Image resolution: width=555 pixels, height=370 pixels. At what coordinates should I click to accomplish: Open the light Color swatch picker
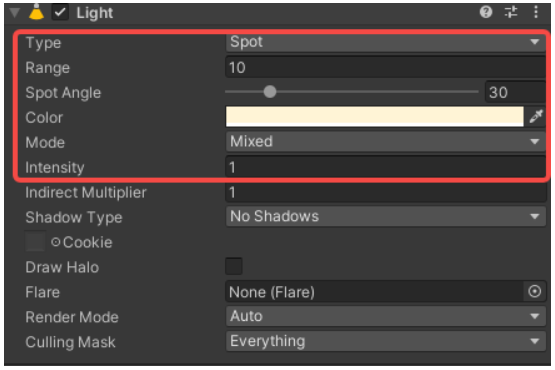(x=374, y=116)
